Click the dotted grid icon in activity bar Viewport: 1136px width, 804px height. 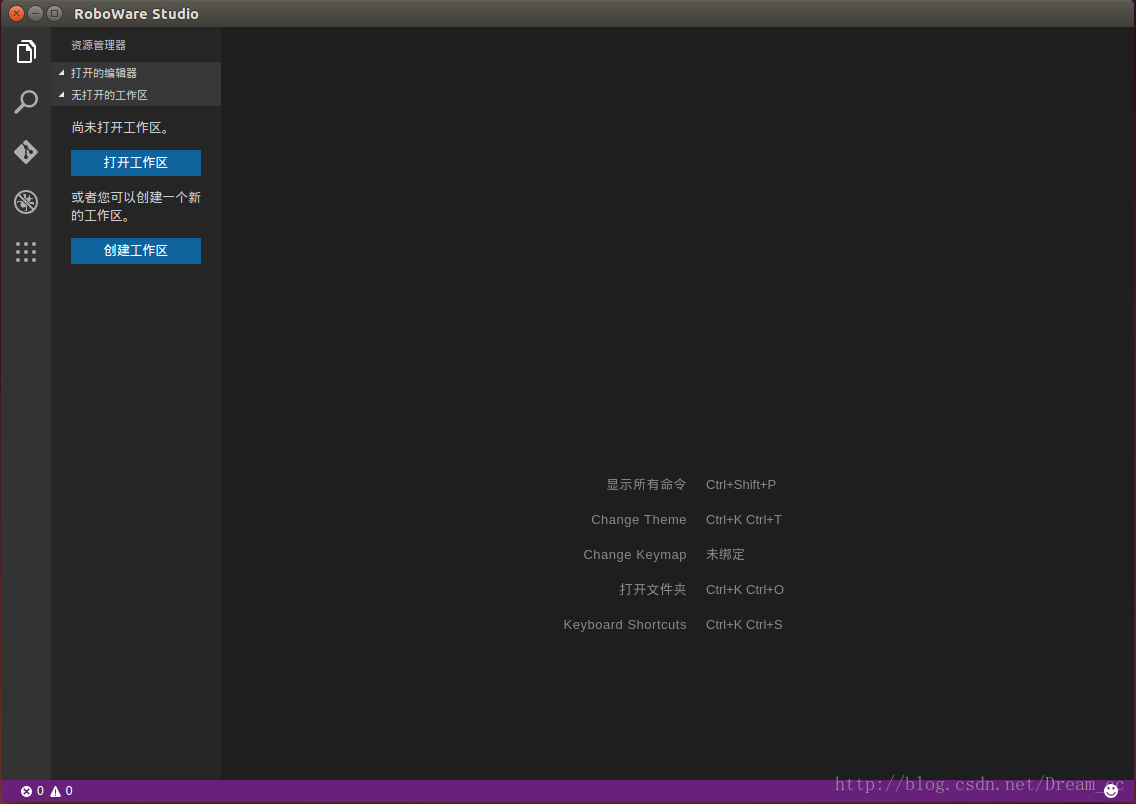point(26,252)
